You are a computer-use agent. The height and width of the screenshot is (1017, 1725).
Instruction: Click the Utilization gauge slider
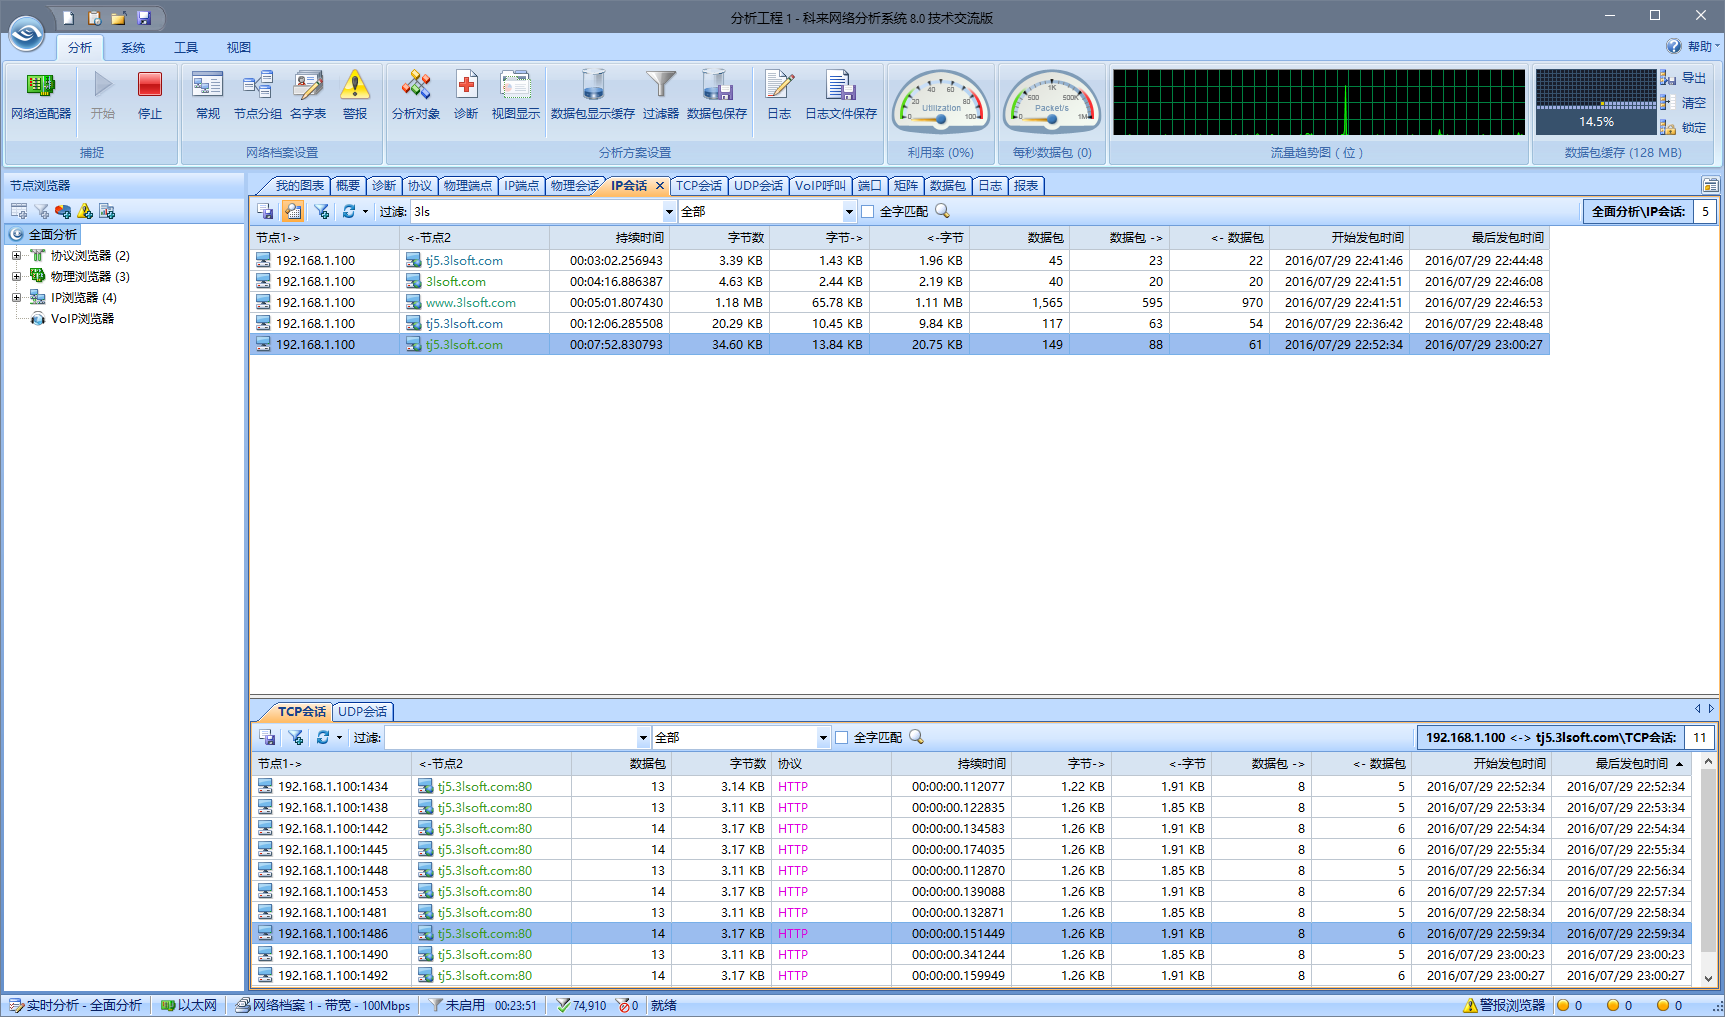coord(941,119)
